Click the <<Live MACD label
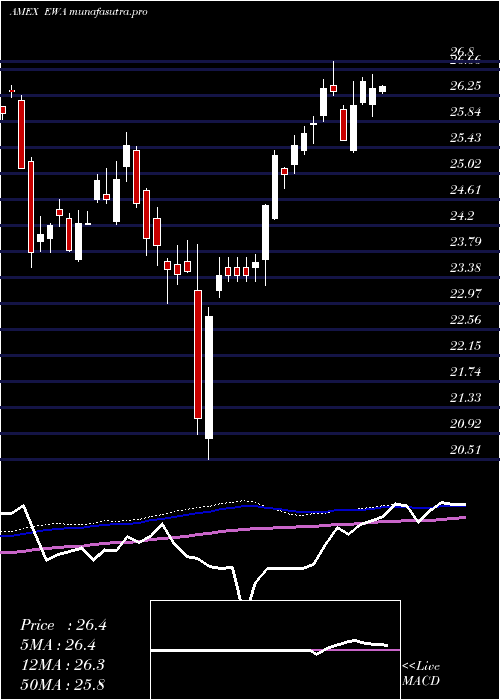 [x=421, y=673]
